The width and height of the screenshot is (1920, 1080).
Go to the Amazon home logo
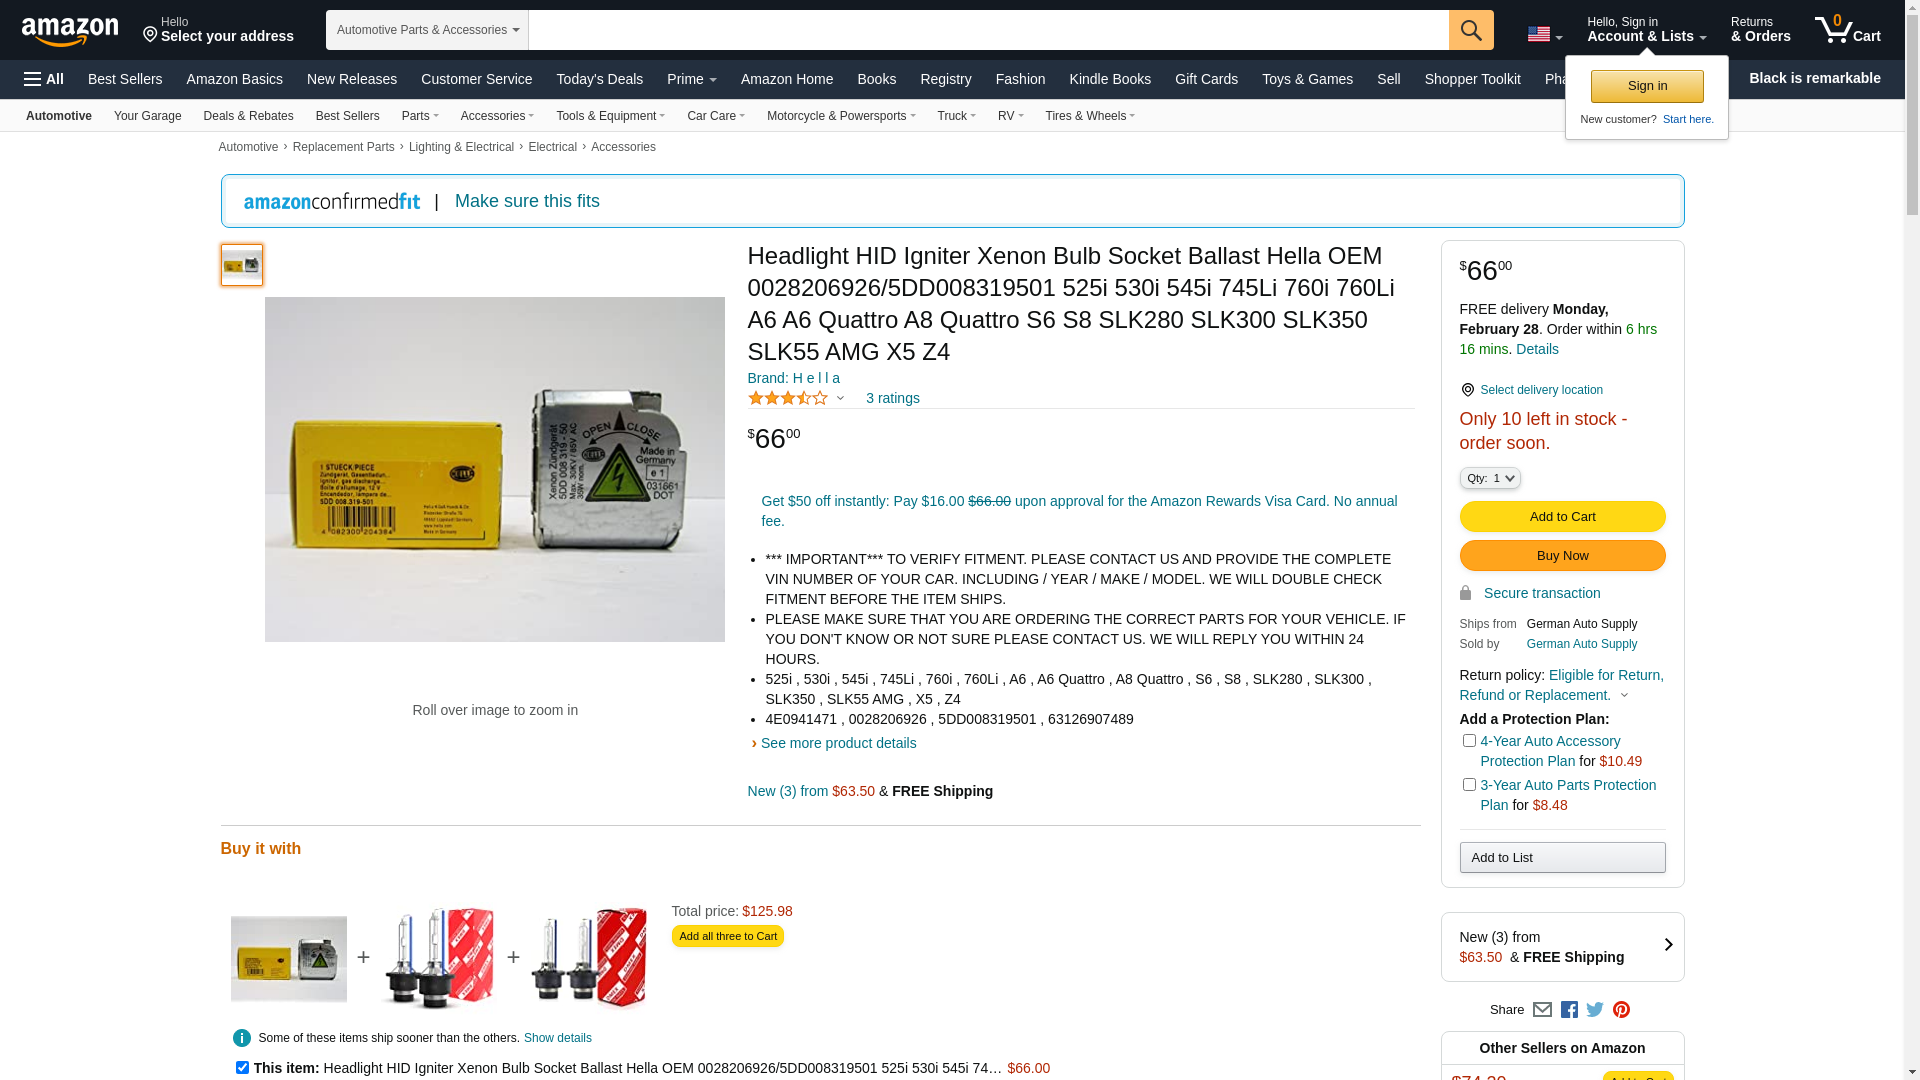(70, 31)
